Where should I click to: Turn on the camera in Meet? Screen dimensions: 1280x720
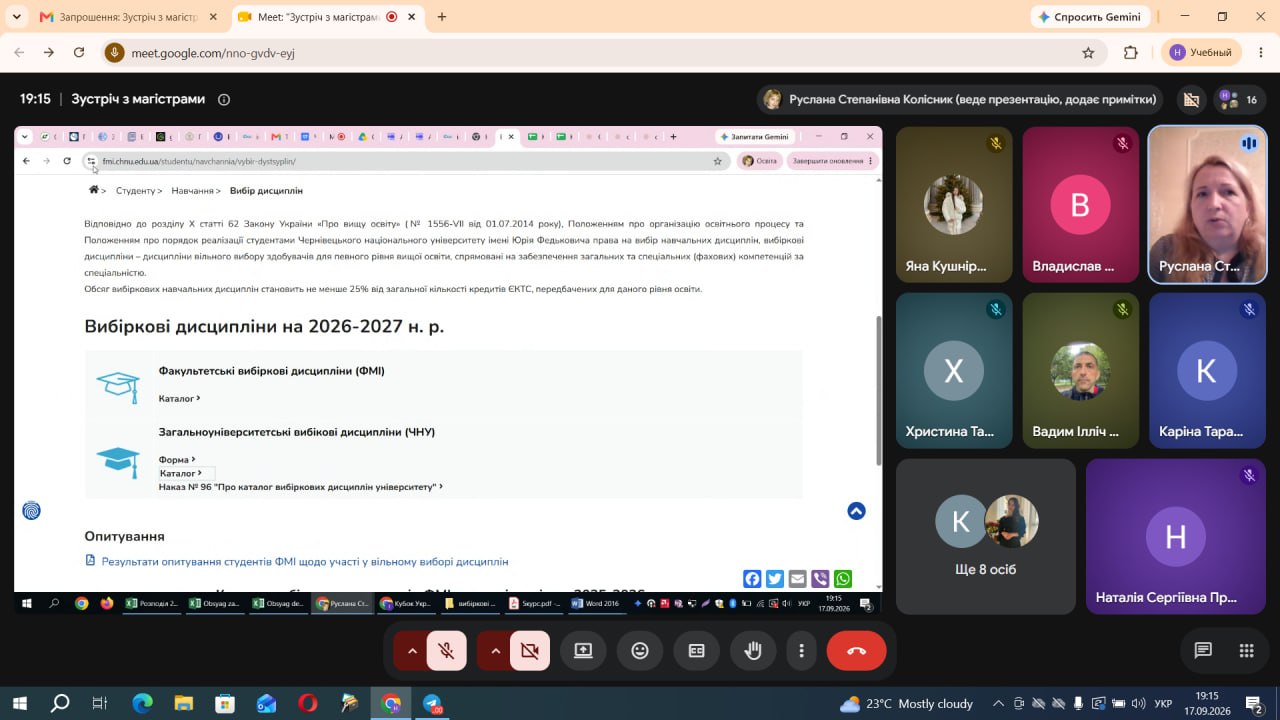(x=530, y=651)
